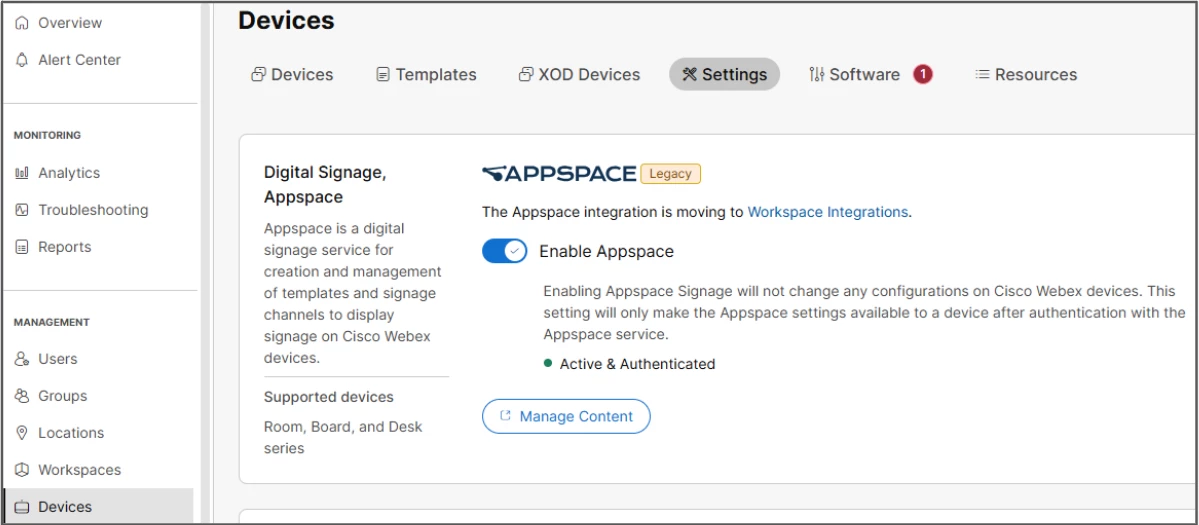Select Devices in the Management sidebar
1199x525 pixels.
(x=98, y=507)
